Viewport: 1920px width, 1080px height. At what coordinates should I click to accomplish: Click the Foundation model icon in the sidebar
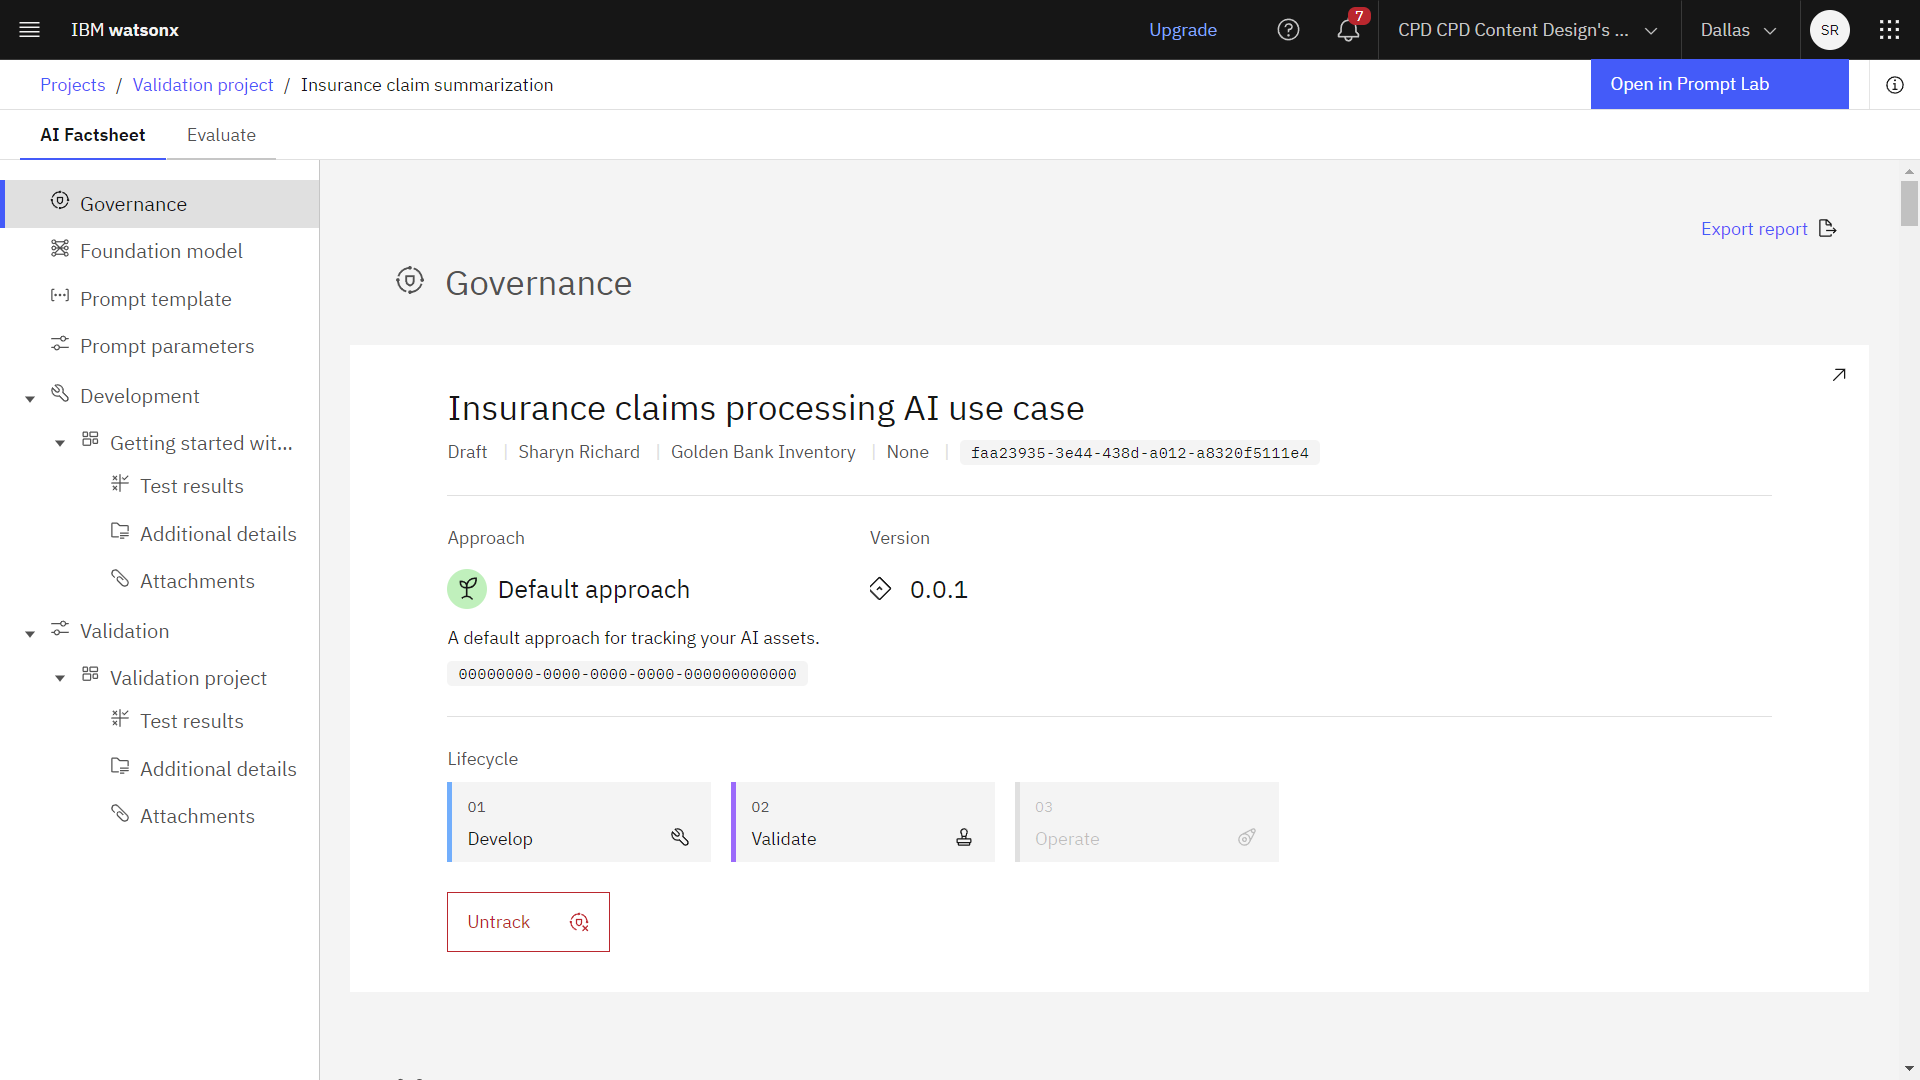tap(60, 248)
